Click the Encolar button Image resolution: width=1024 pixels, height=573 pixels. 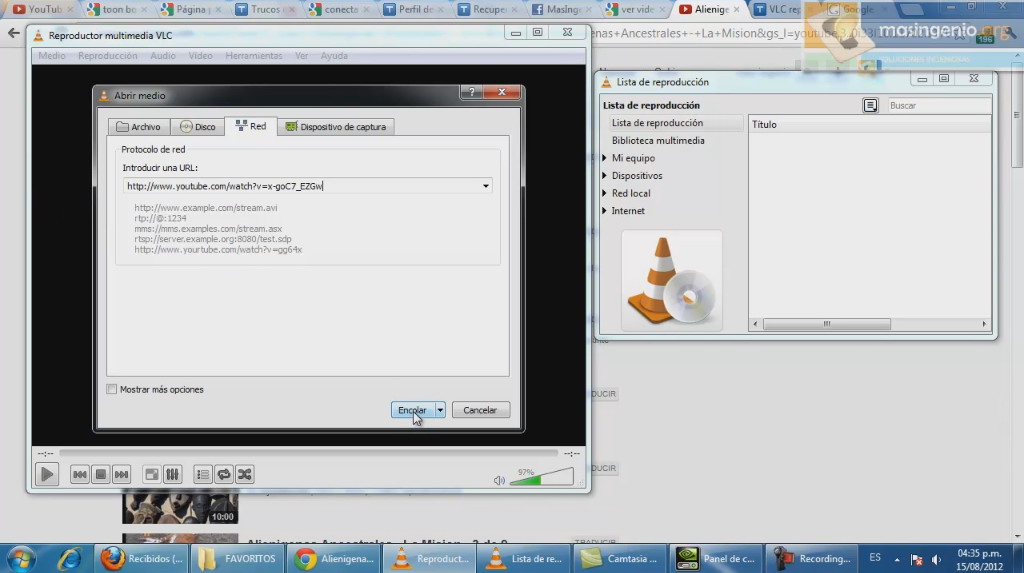tap(412, 410)
